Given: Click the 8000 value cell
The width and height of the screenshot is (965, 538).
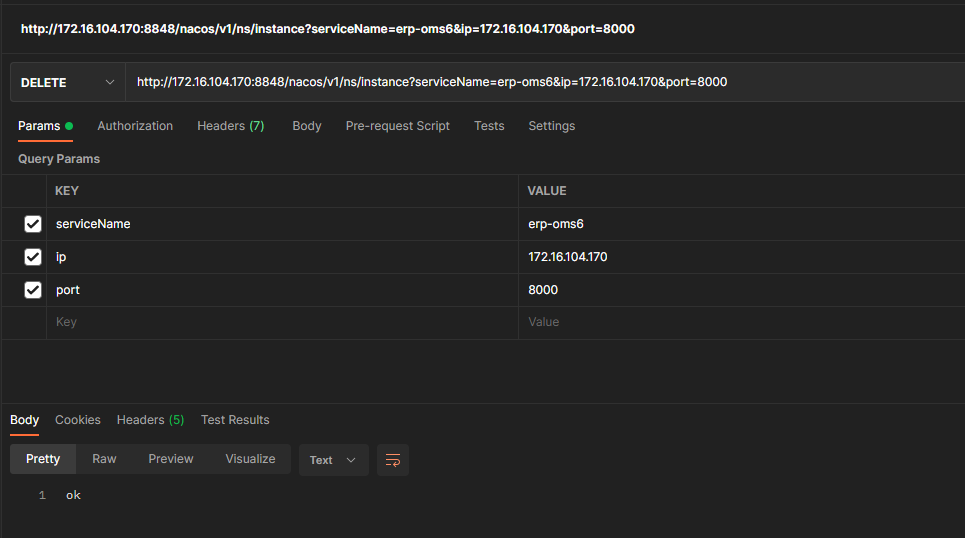Looking at the screenshot, I should click(742, 290).
